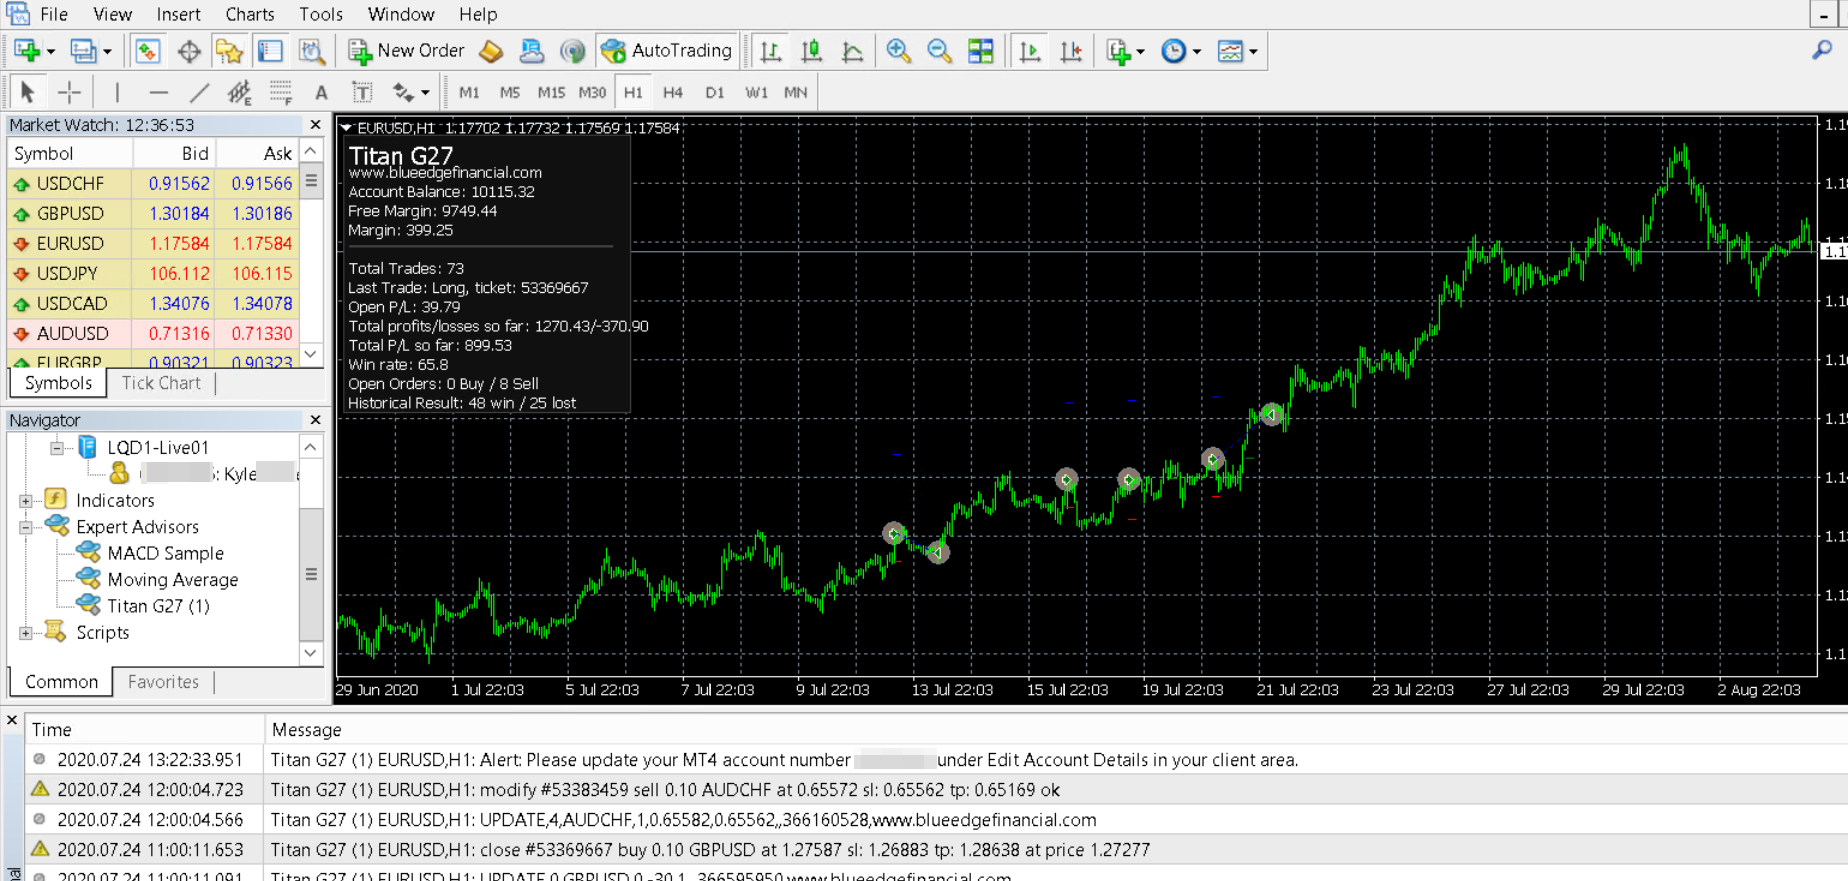
Task: Zoom out the chart
Action: click(939, 51)
